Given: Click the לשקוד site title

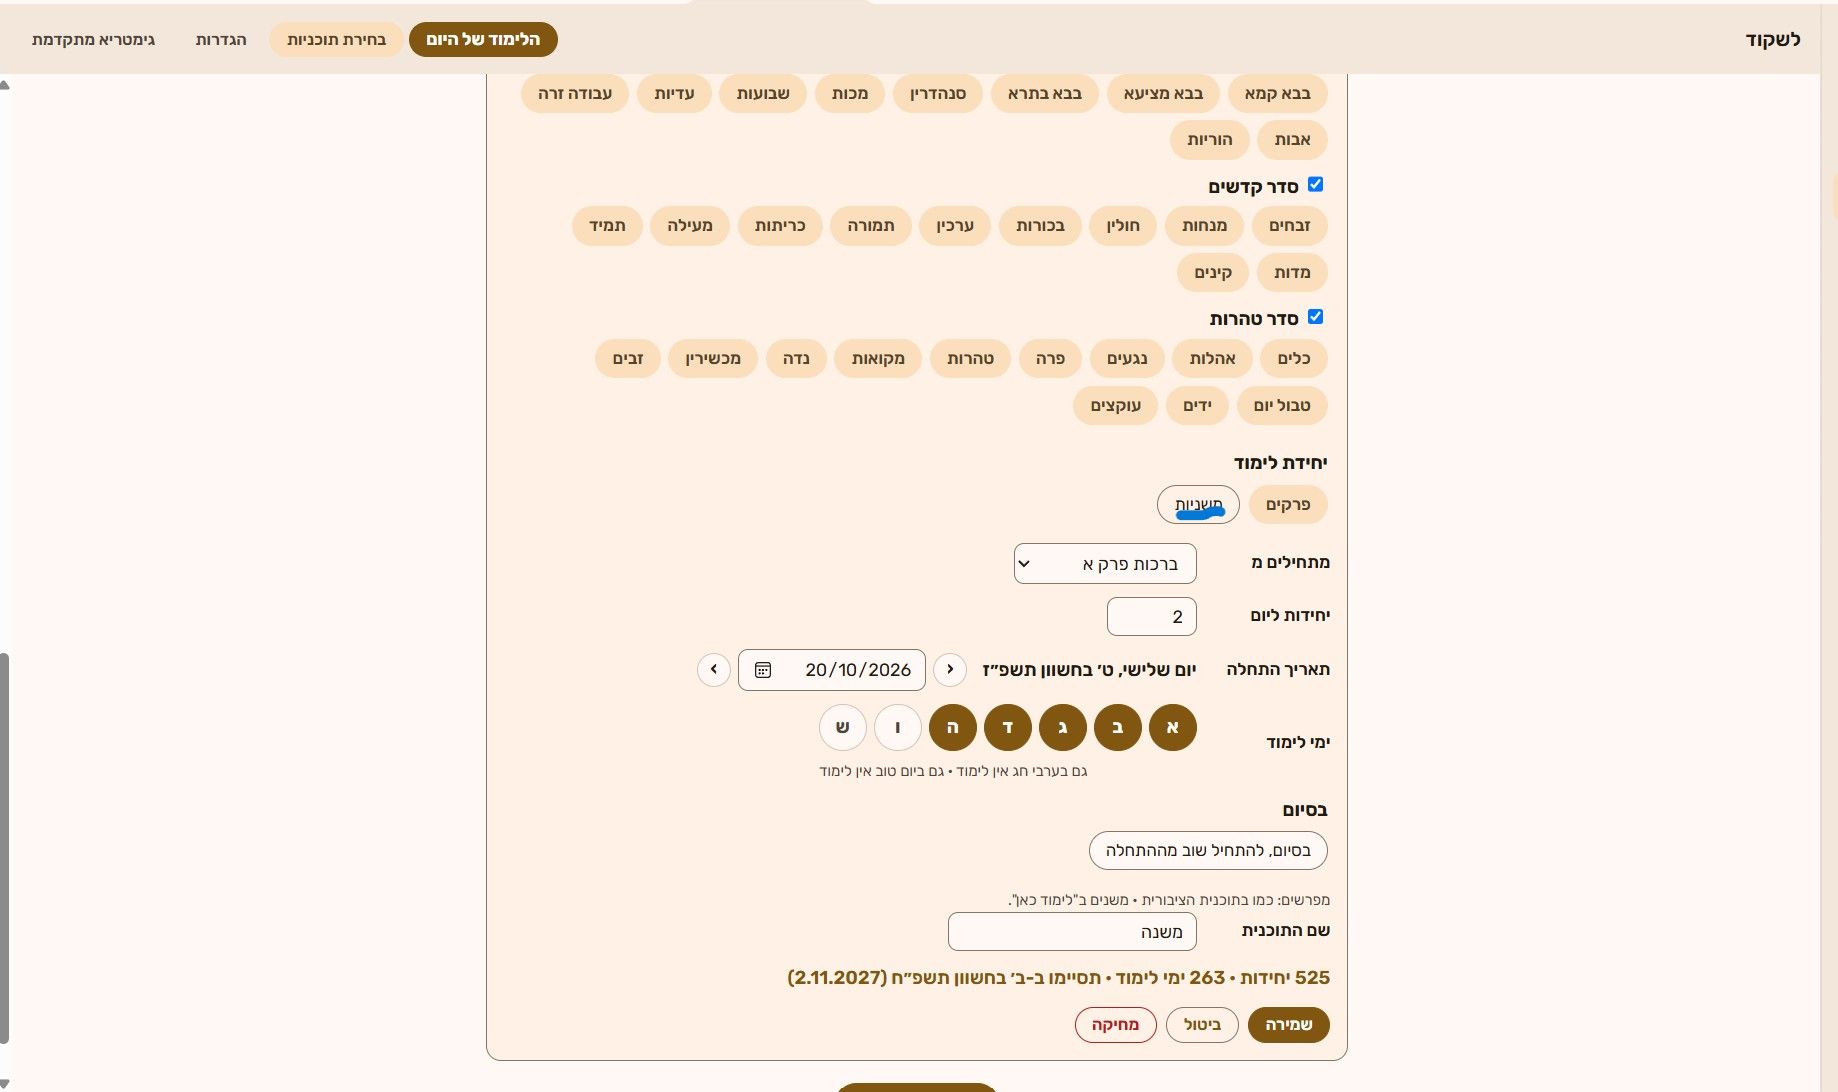Looking at the screenshot, I should coord(1773,40).
